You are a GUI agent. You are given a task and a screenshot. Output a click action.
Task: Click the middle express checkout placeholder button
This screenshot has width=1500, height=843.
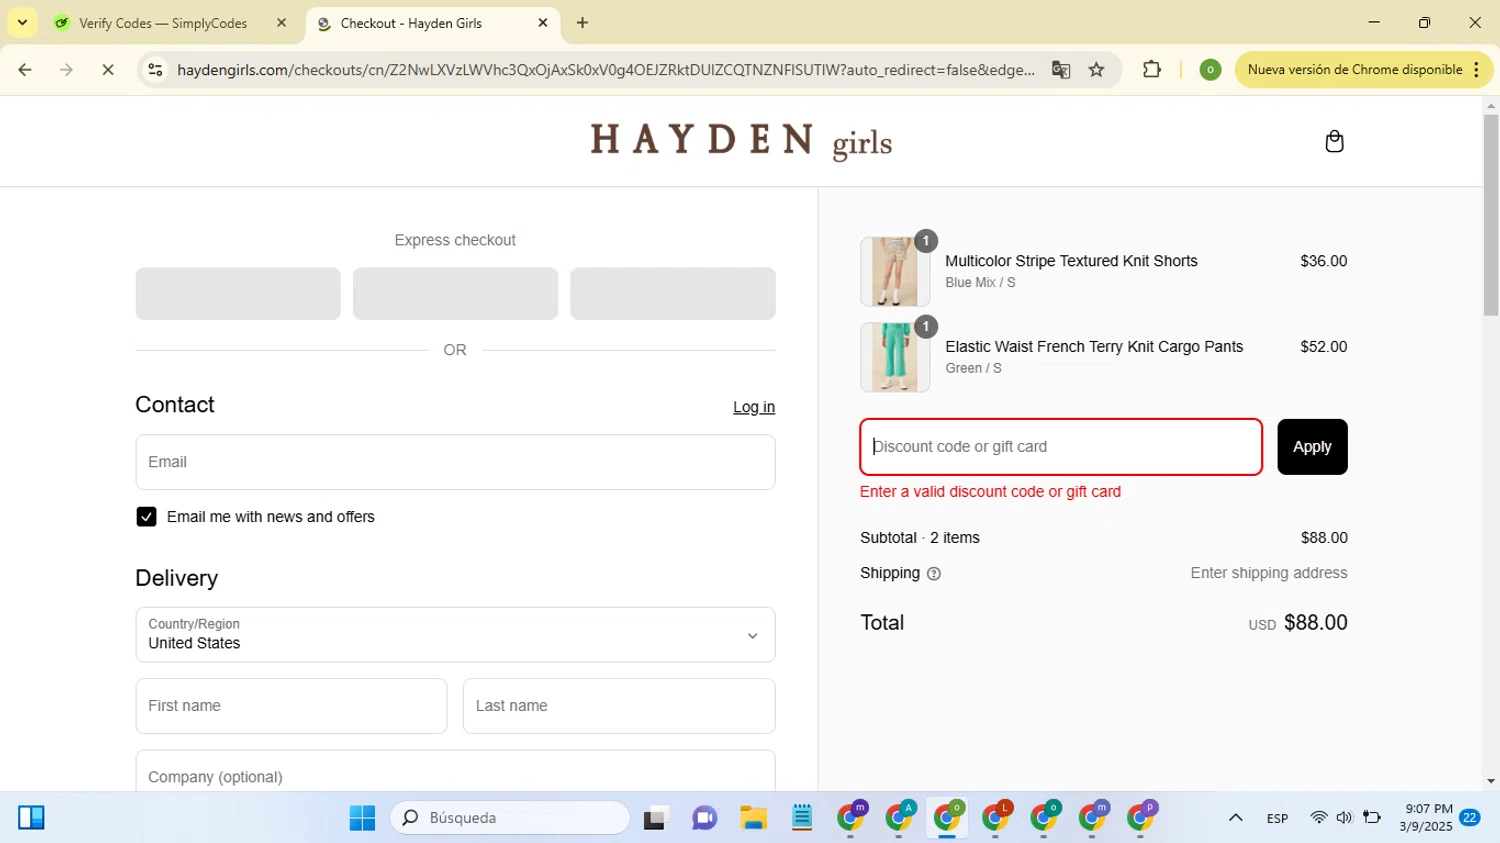pyautogui.click(x=455, y=293)
